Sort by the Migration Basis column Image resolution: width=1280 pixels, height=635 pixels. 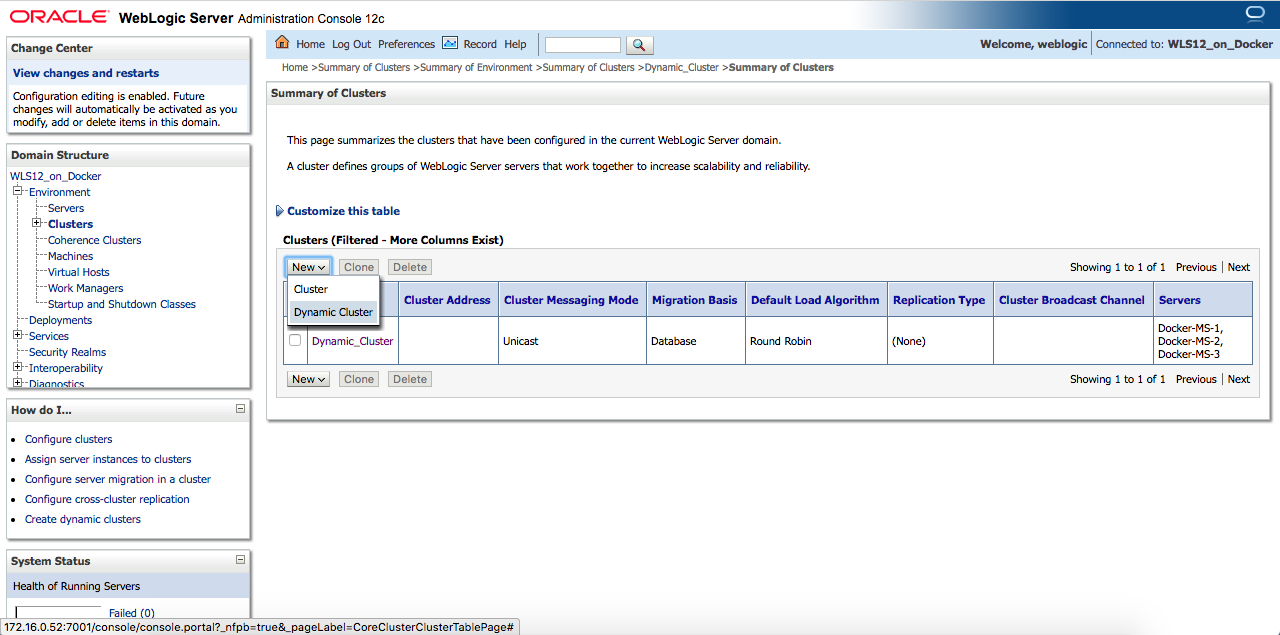pos(694,300)
